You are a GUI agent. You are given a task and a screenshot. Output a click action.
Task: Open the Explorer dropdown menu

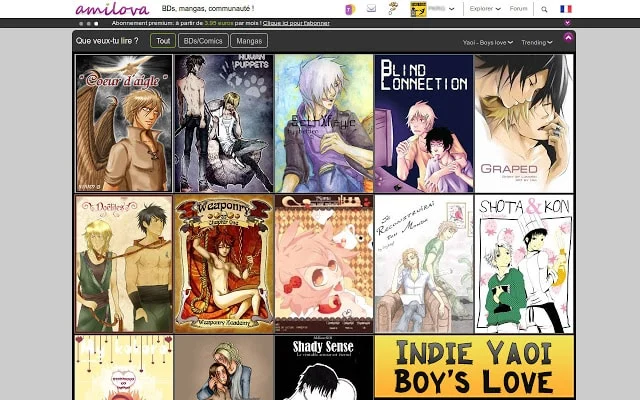(x=485, y=9)
